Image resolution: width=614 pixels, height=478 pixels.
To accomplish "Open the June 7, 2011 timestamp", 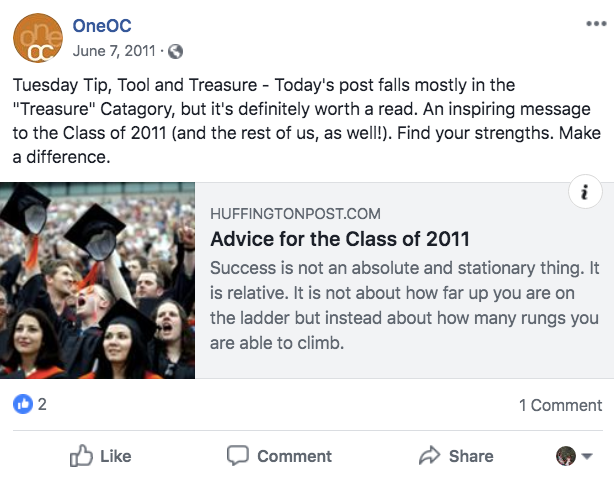I will click(x=116, y=50).
